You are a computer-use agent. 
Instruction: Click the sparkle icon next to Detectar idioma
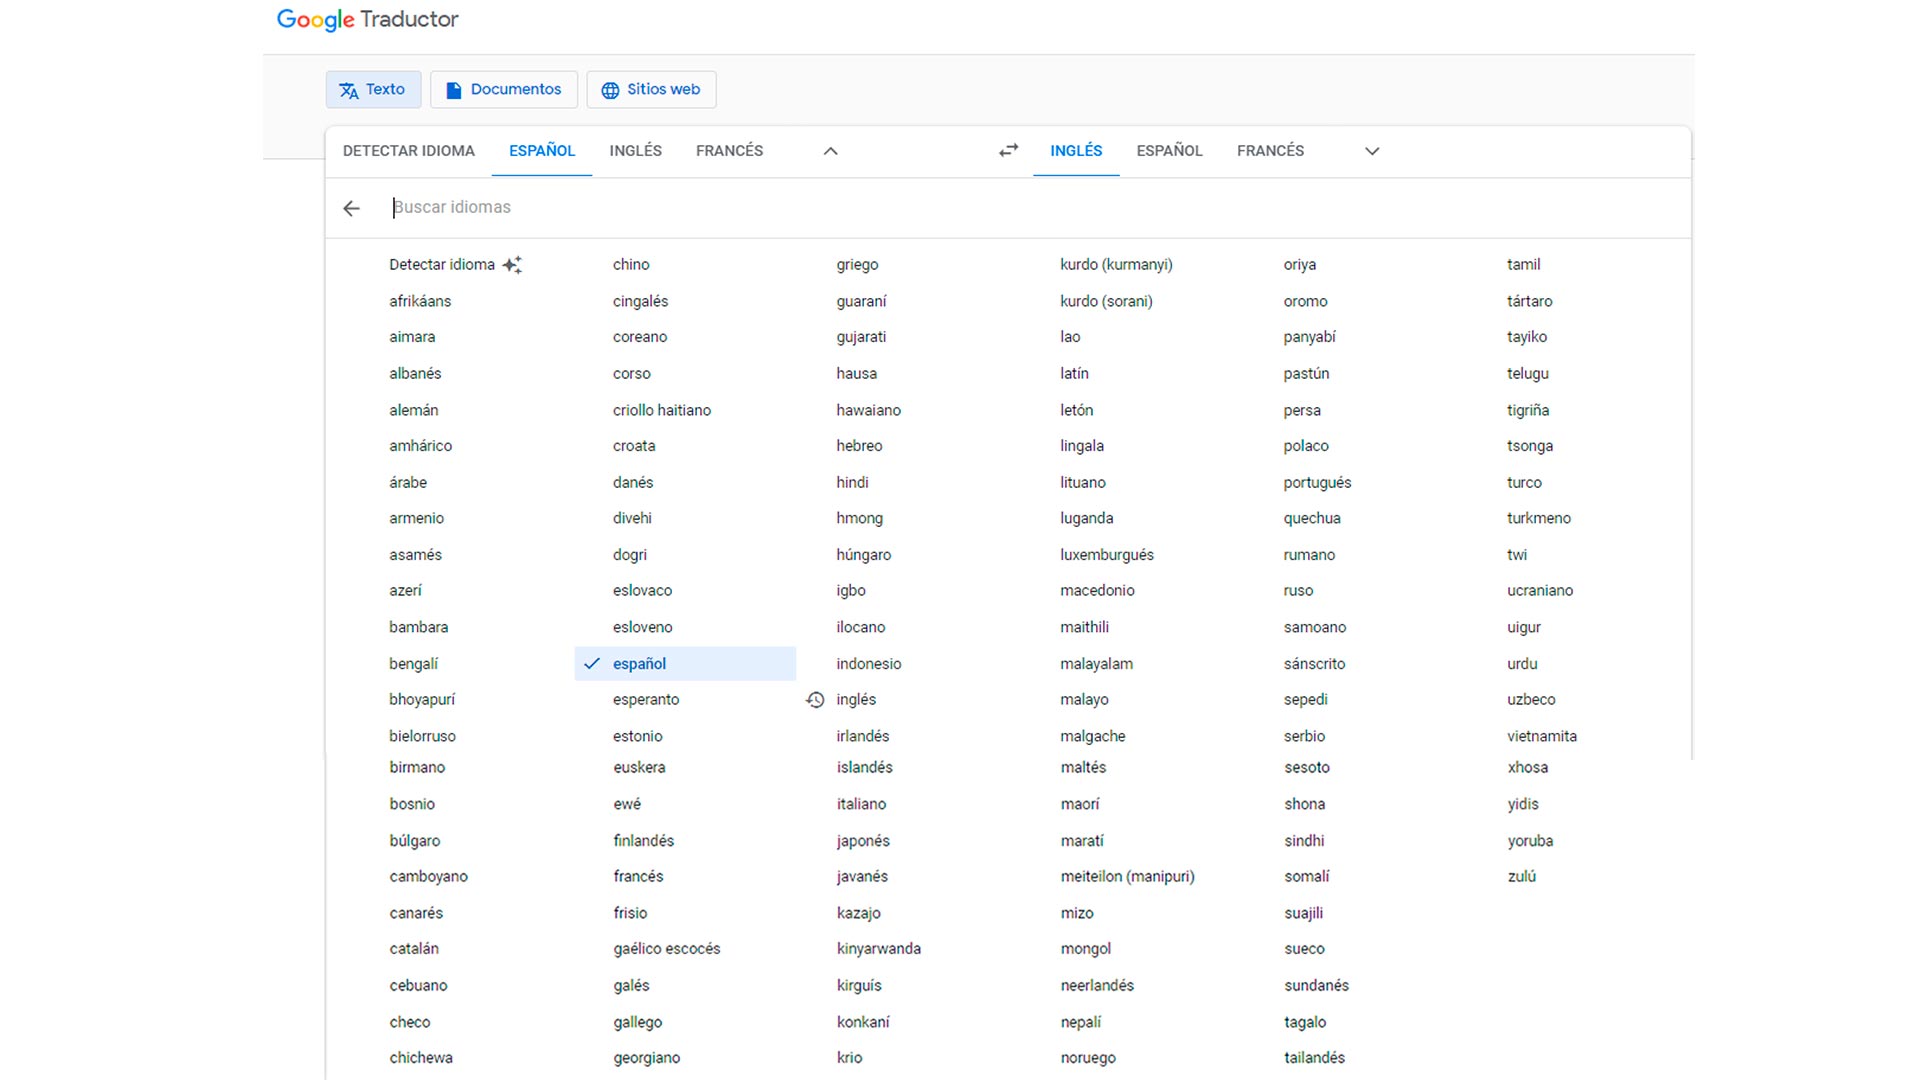(512, 265)
